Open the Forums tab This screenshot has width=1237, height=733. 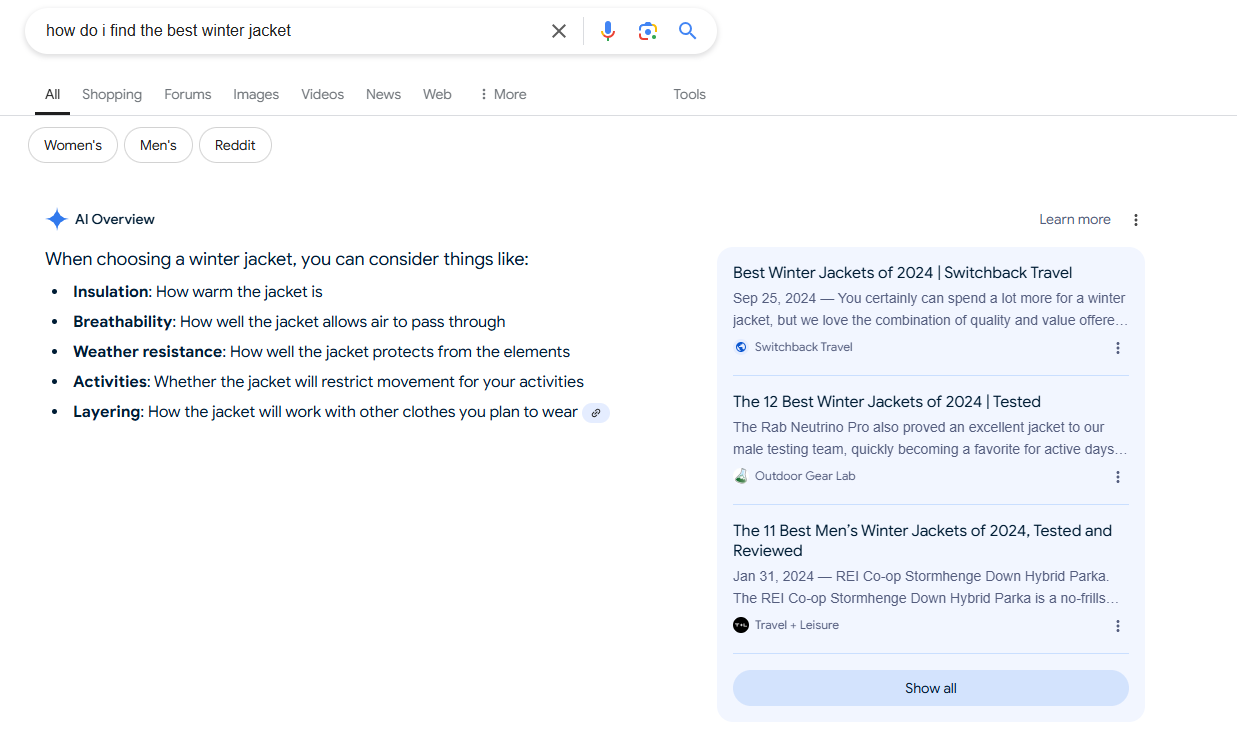(x=188, y=94)
